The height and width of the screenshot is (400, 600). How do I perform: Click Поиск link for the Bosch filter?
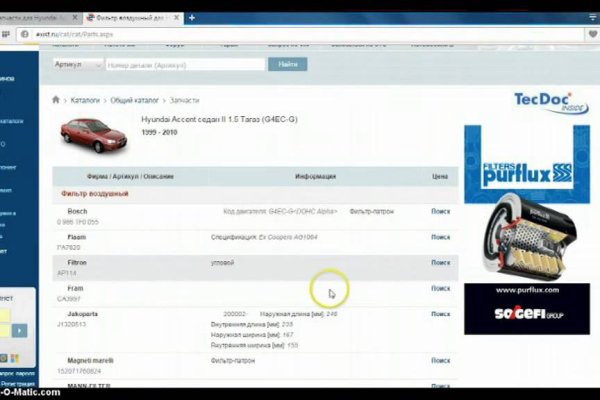440,211
